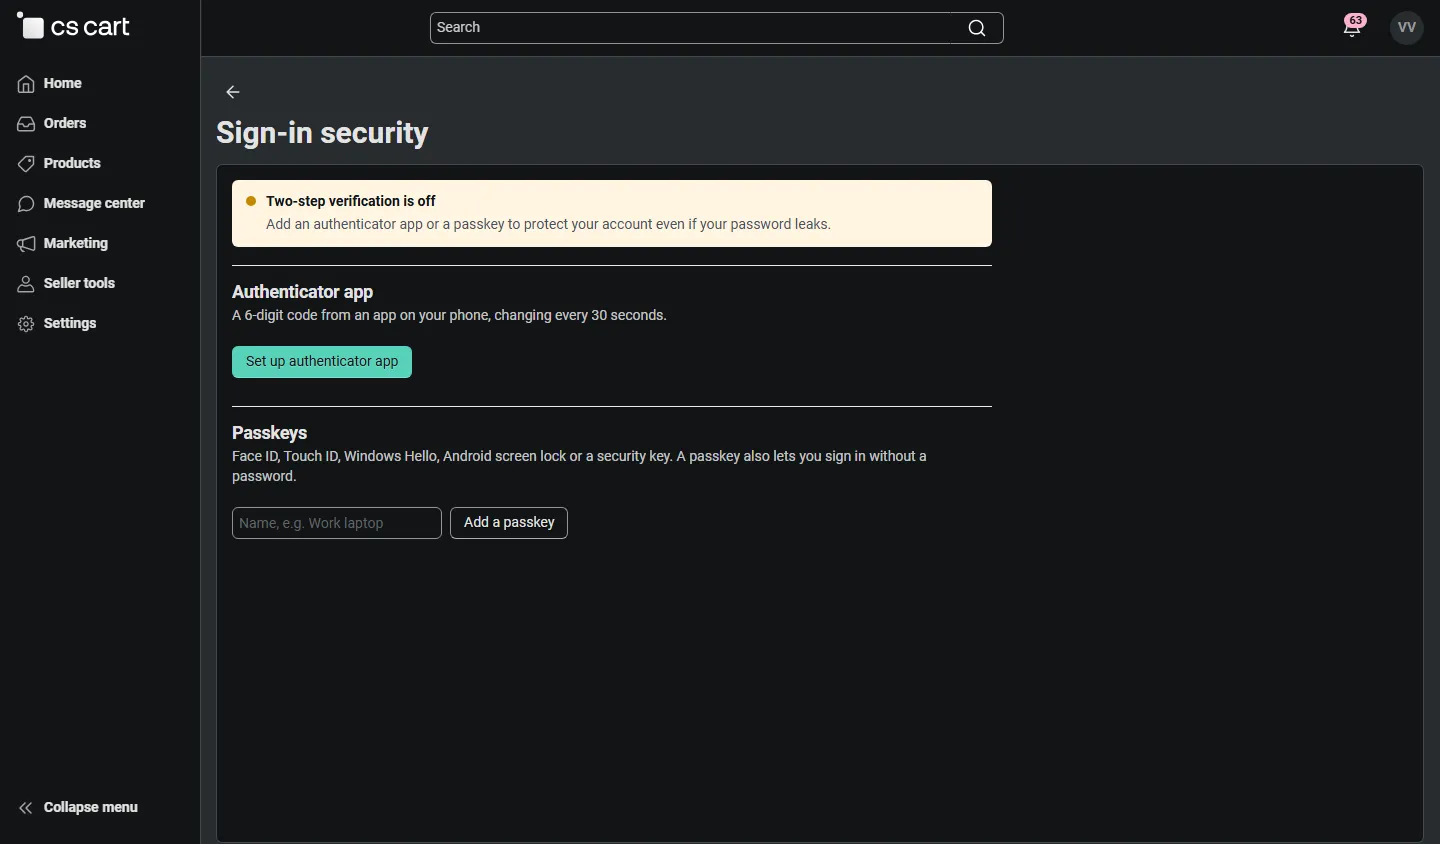Click the collapse menu double-chevron icon
The width and height of the screenshot is (1440, 844).
click(26, 808)
